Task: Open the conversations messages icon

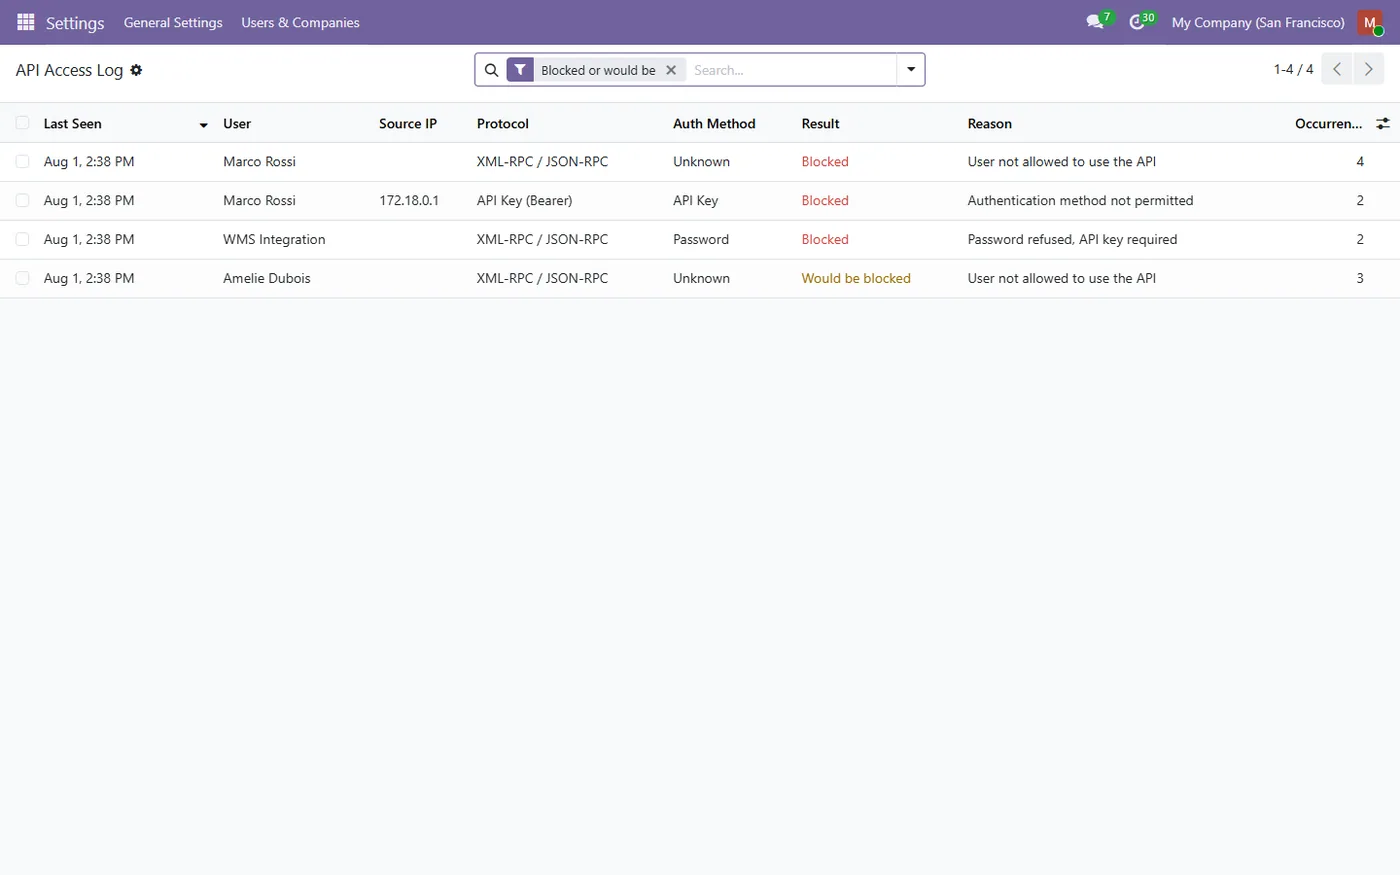Action: click(1095, 22)
